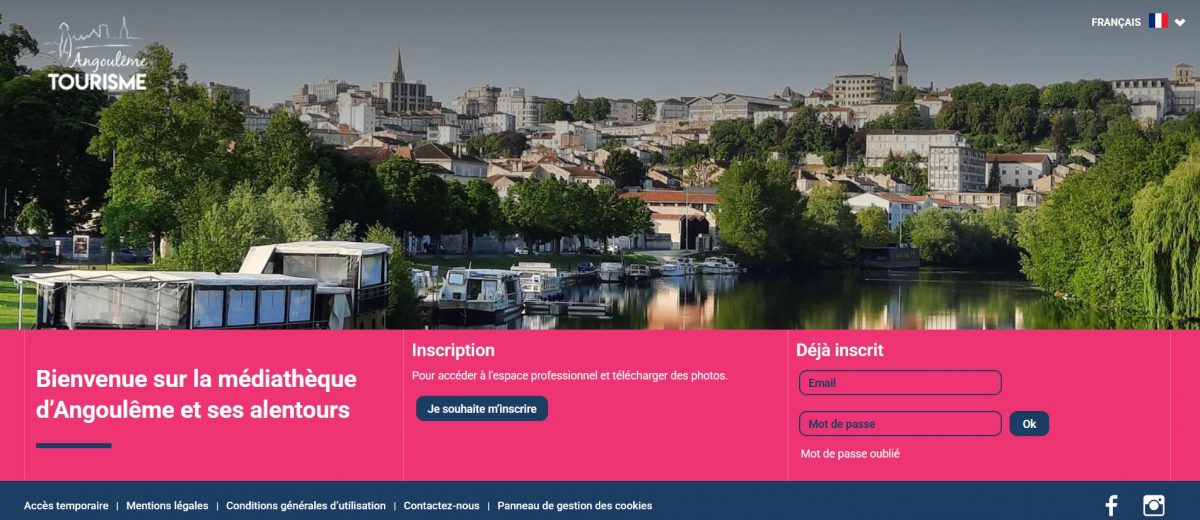Focus the Mot de passe field
Image resolution: width=1200 pixels, height=520 pixels.
click(x=900, y=424)
